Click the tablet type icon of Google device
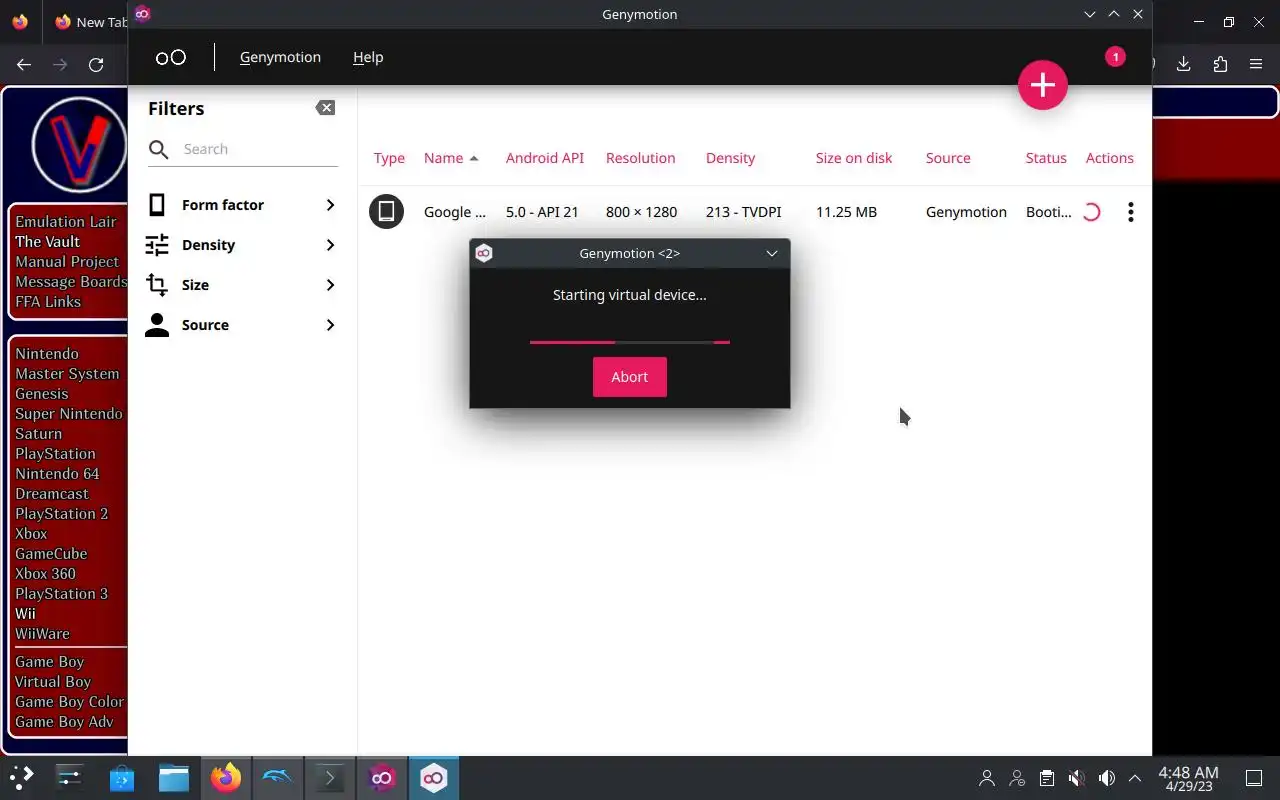This screenshot has height=800, width=1280. pos(387,211)
